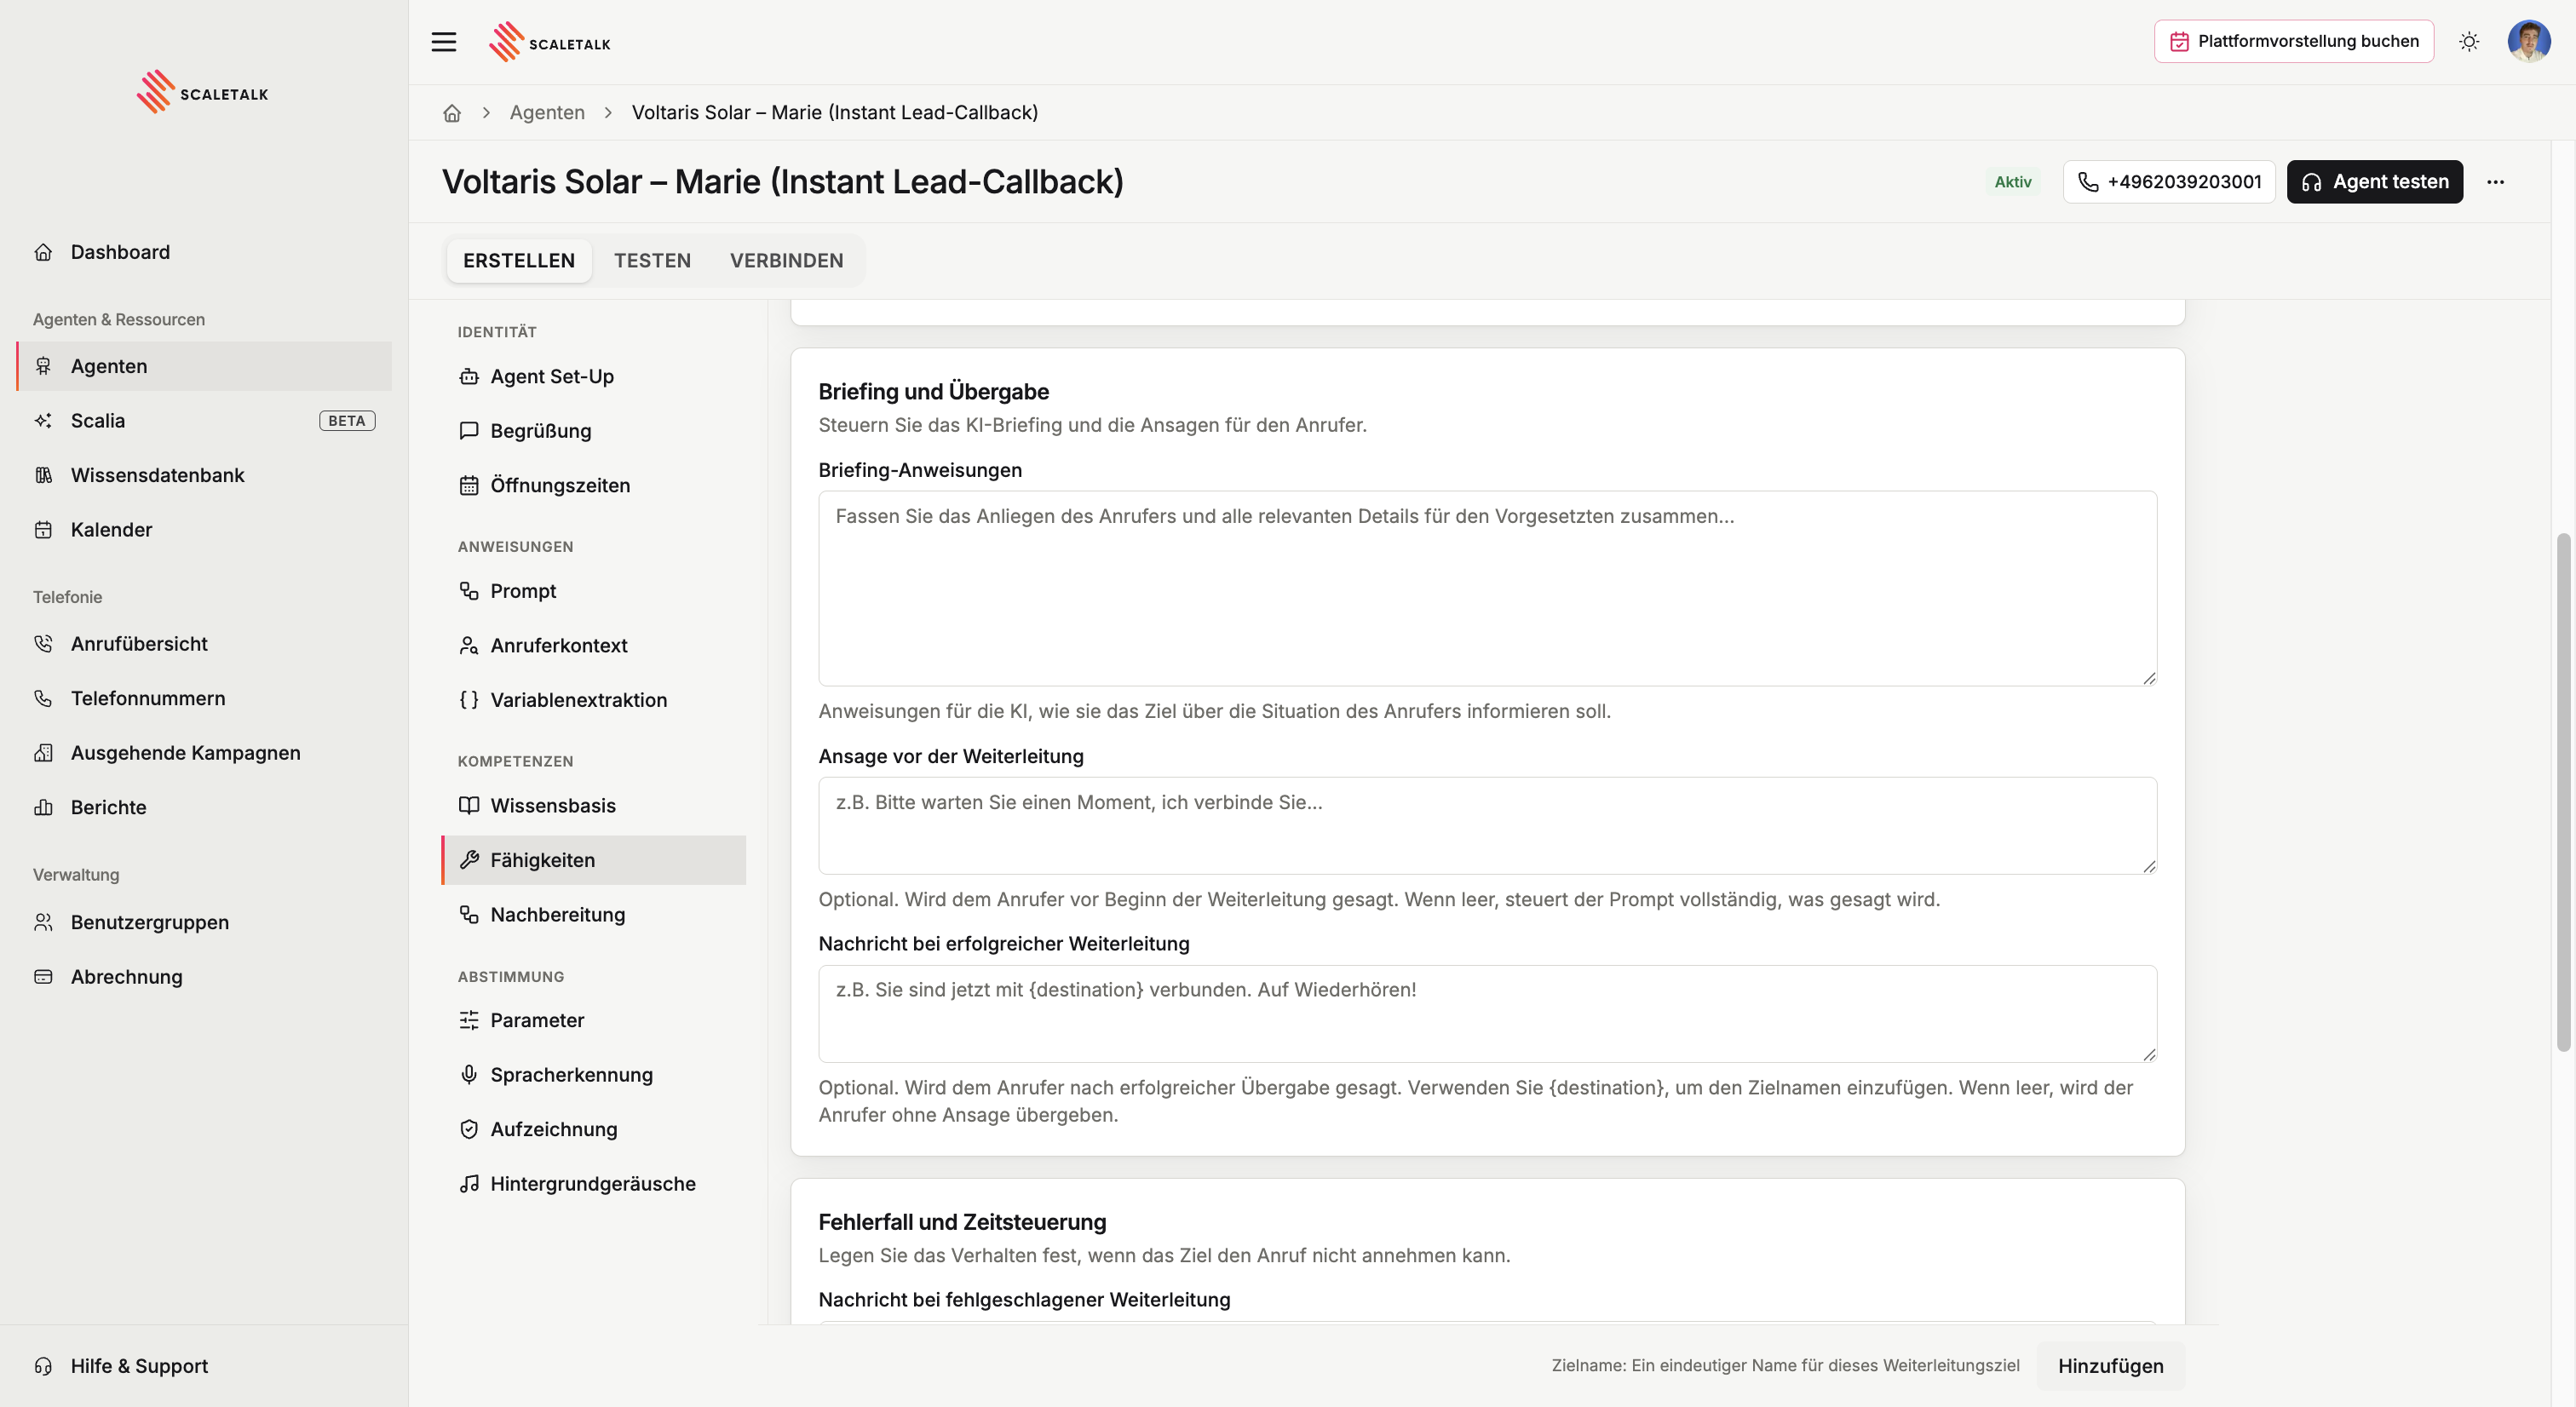Toggle the hamburger menu sidebar
This screenshot has width=2576, height=1407.
pyautogui.click(x=444, y=42)
